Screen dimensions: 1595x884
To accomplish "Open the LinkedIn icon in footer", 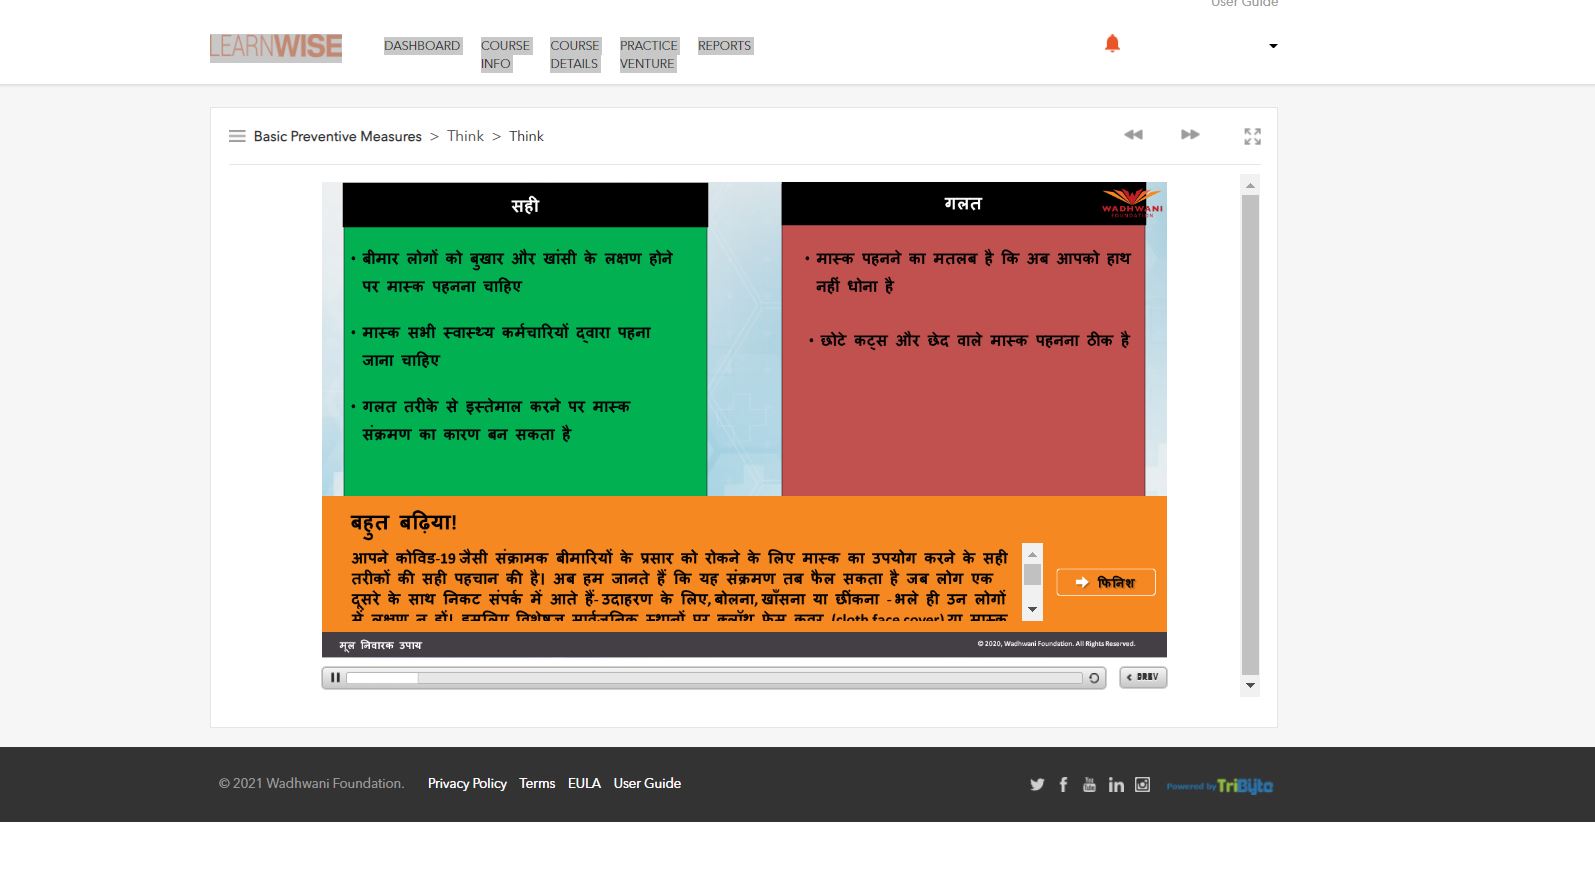I will tap(1116, 785).
